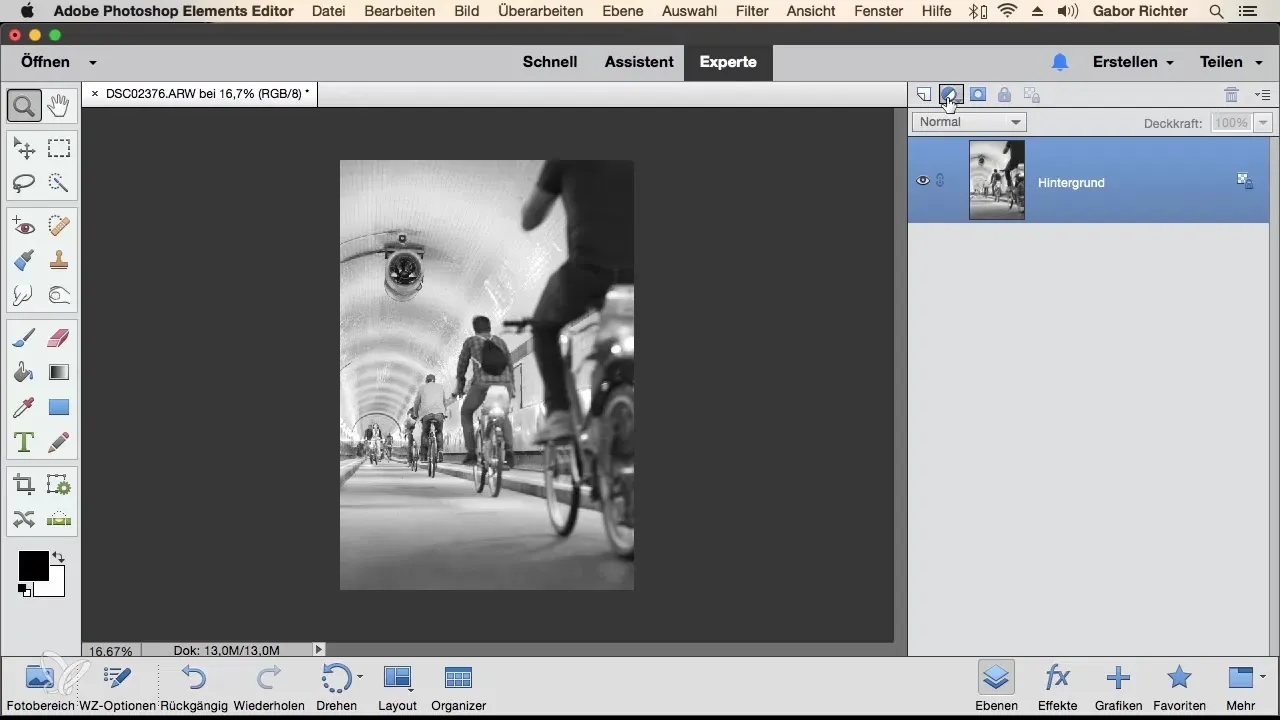Image resolution: width=1280 pixels, height=720 pixels.
Task: Select the Sponge tool
Action: [x=59, y=295]
